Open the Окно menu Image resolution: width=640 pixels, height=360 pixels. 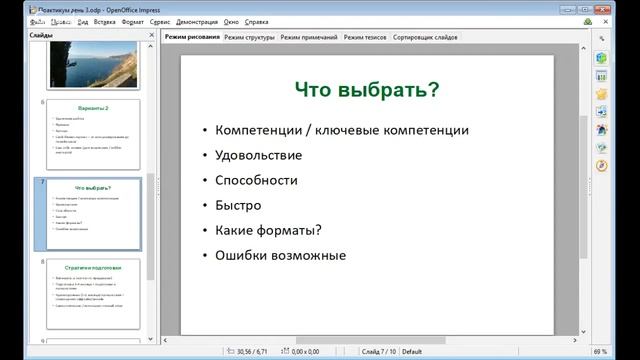coord(231,22)
